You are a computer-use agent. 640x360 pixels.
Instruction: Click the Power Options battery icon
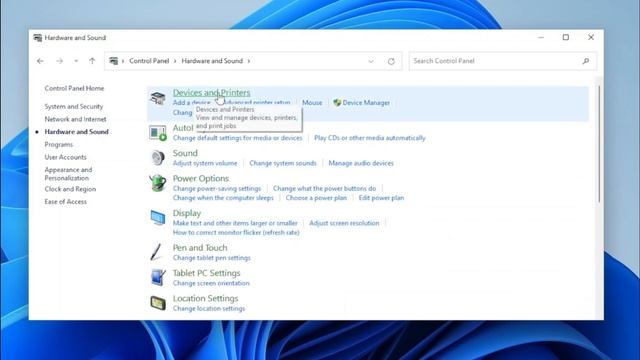[x=158, y=183]
